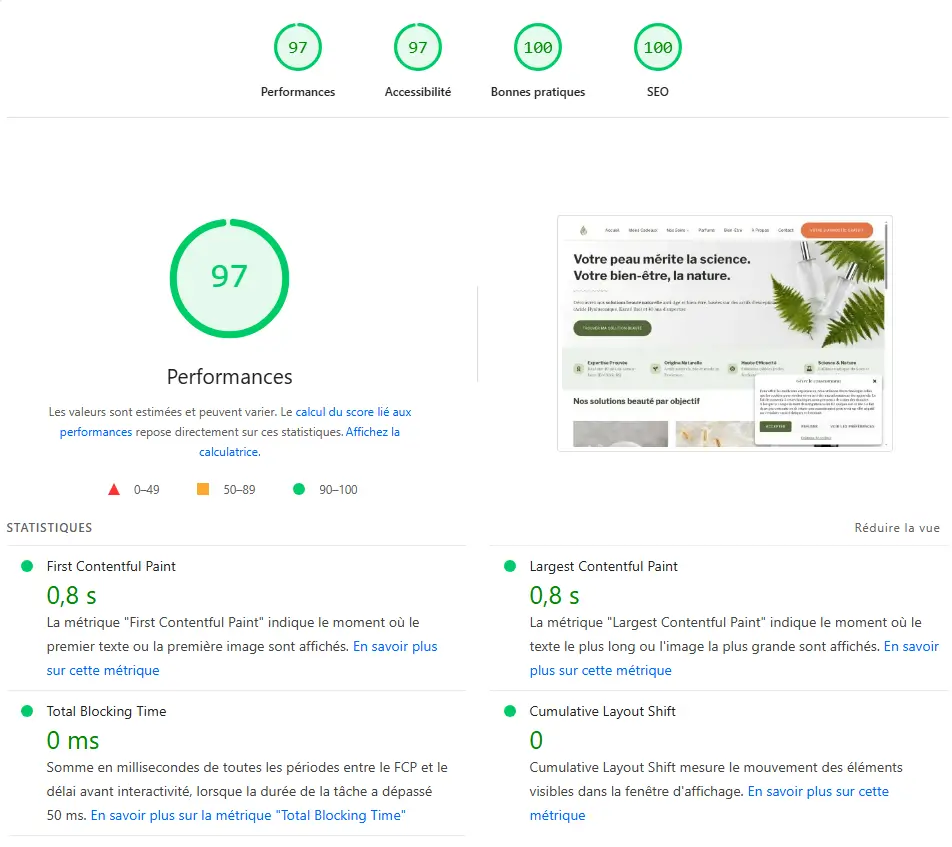The width and height of the screenshot is (952, 847).
Task: Click the large Performances 97 circle
Action: [229, 277]
